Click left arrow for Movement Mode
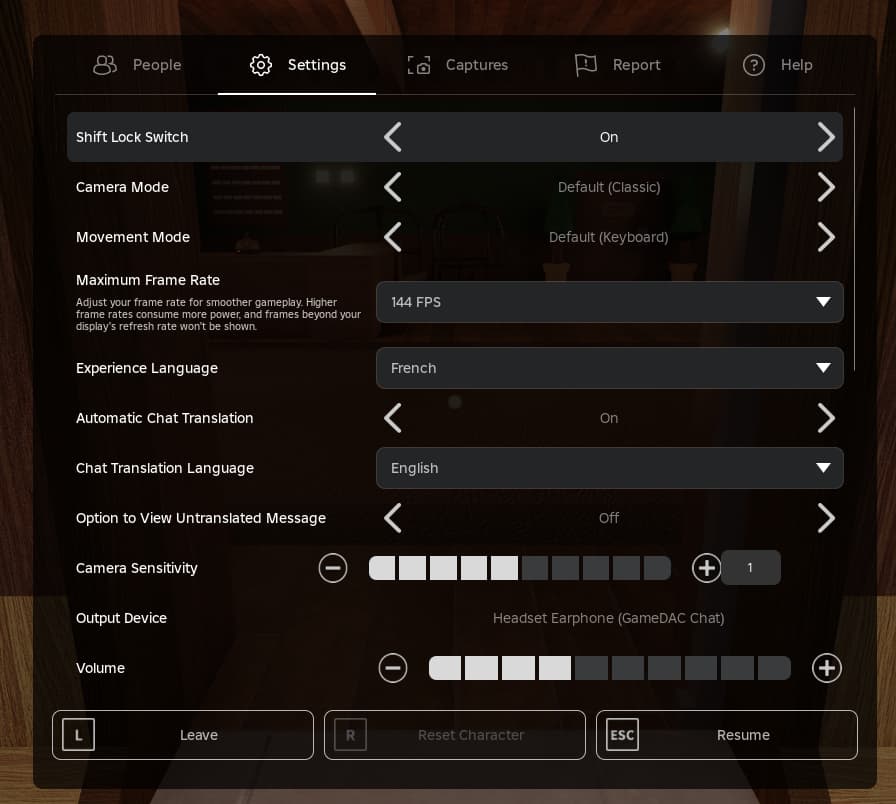896x804 pixels. pos(393,237)
